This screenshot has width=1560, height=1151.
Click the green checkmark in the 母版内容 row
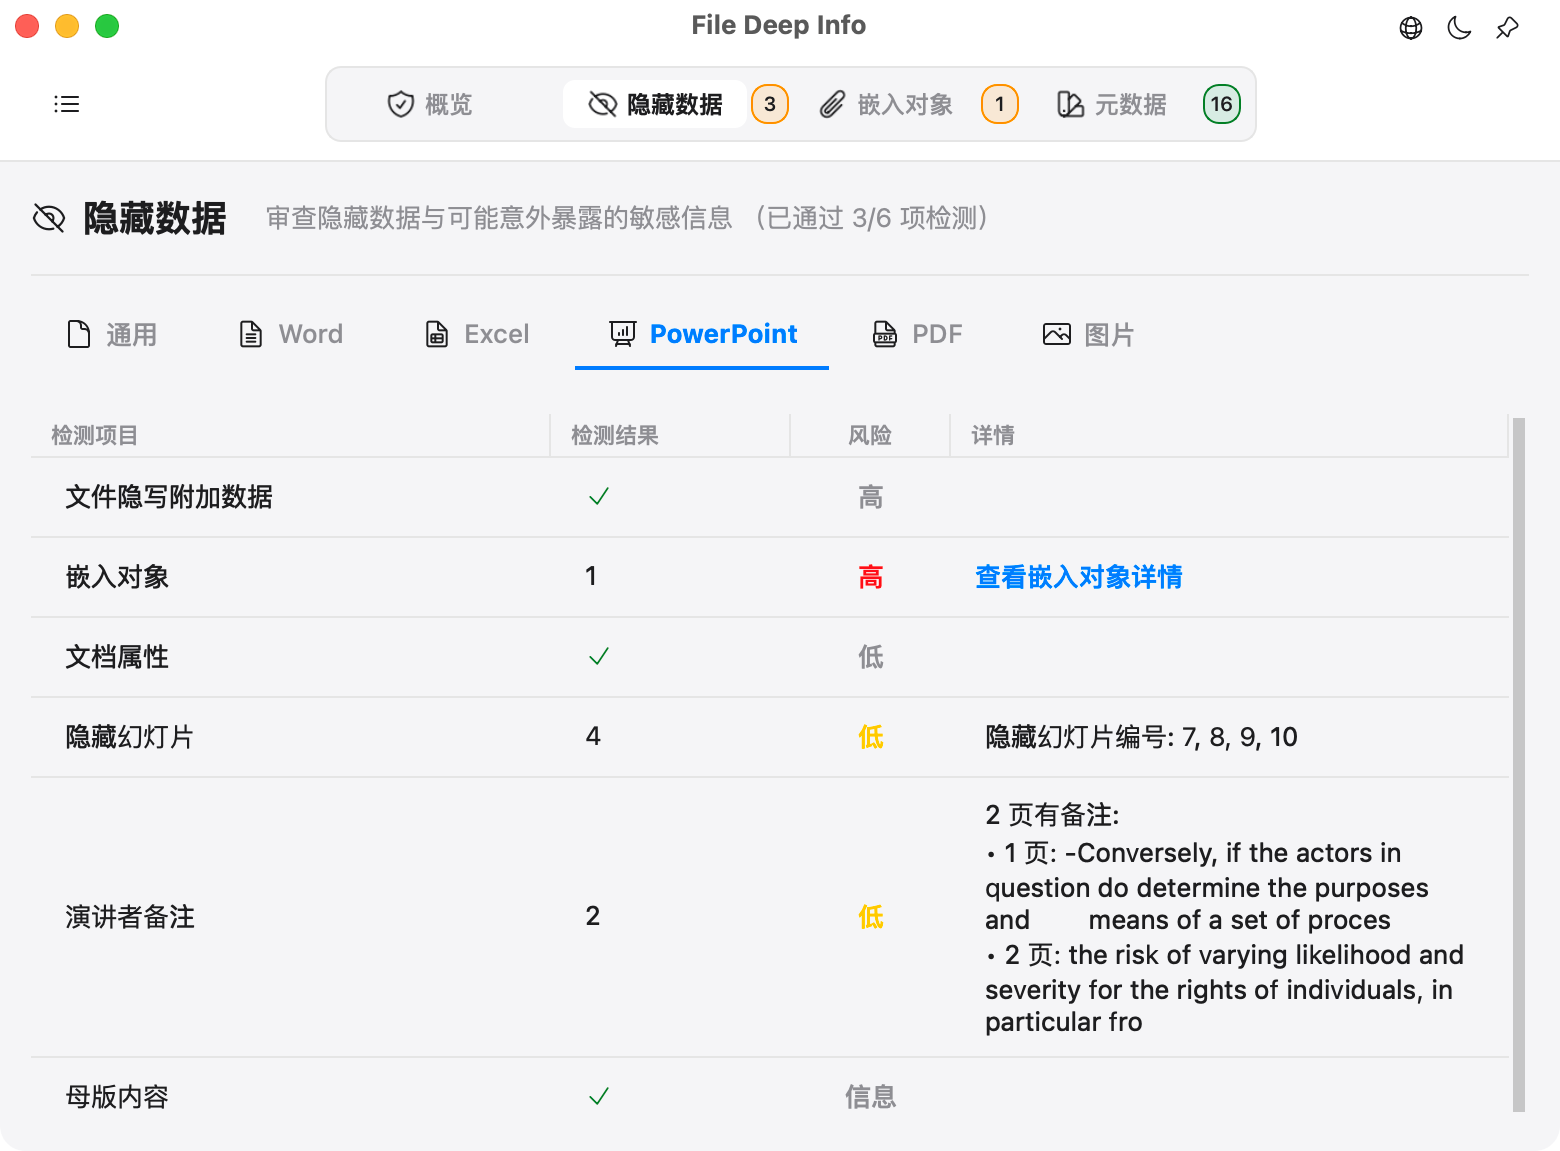click(x=599, y=1097)
